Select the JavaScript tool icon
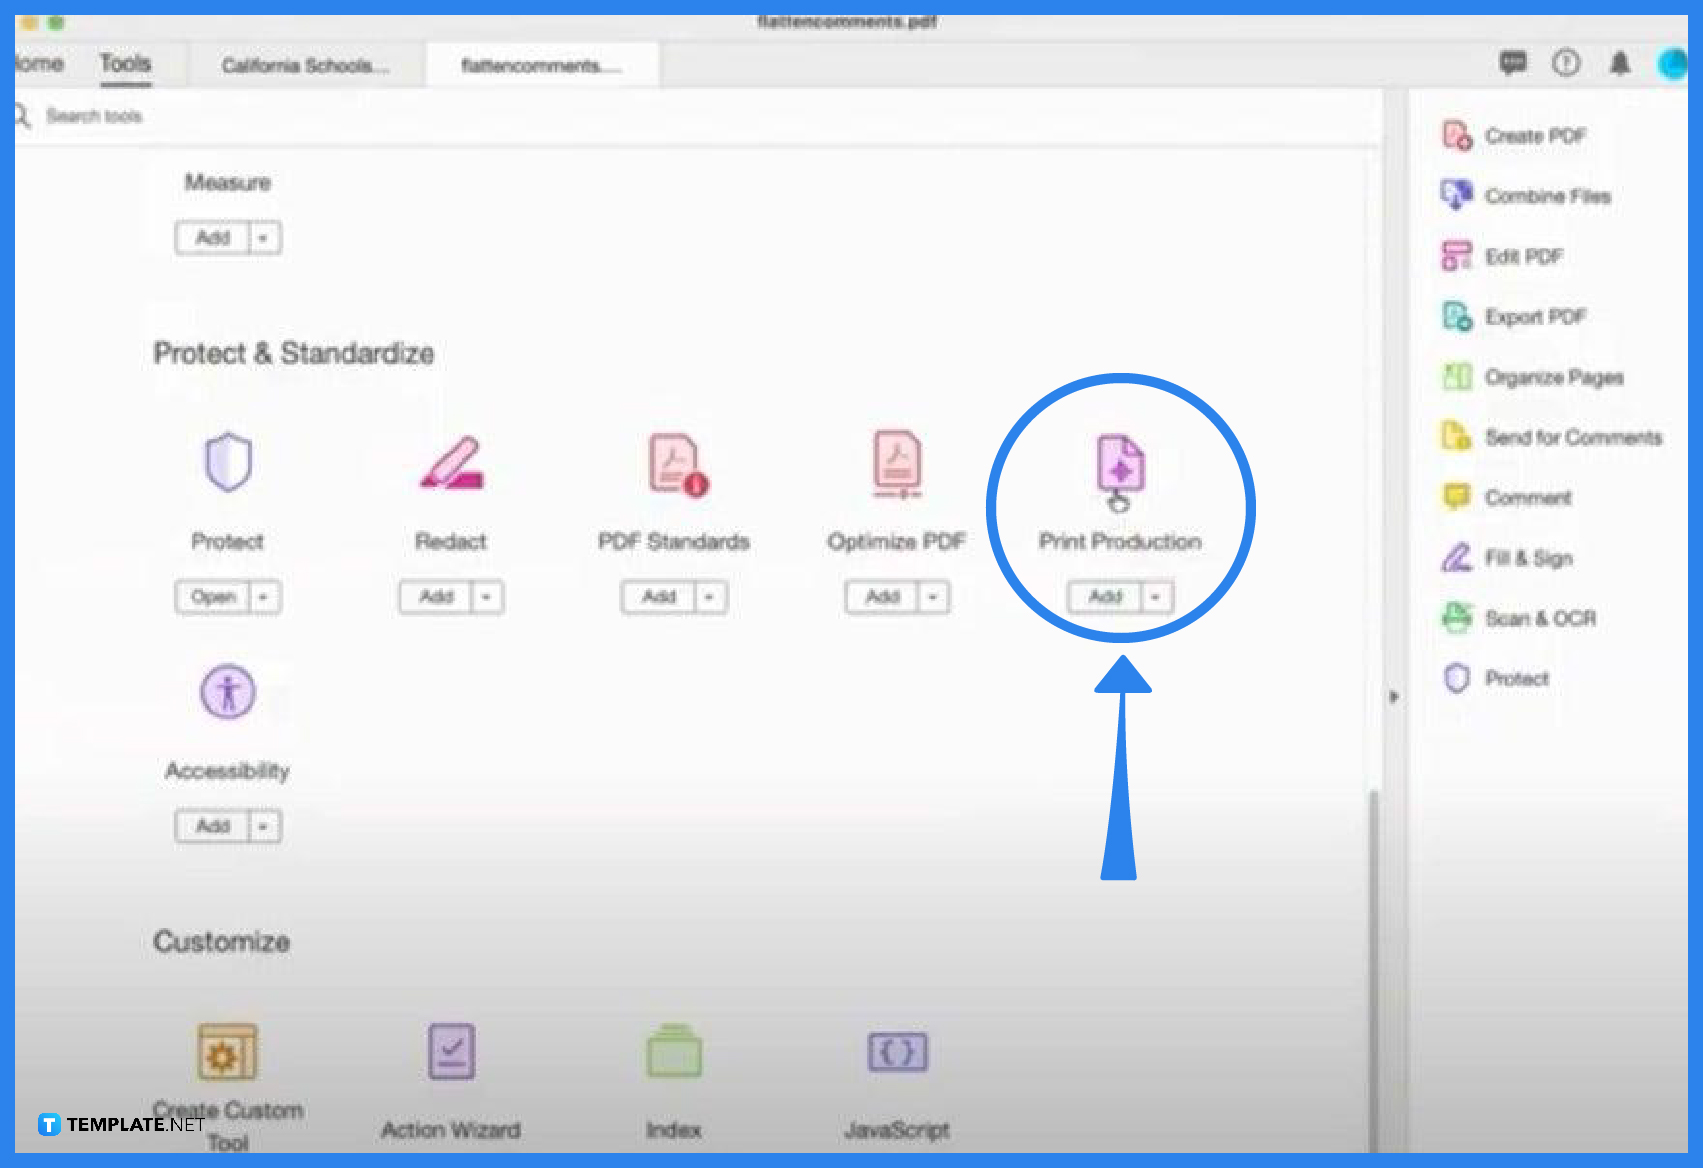The height and width of the screenshot is (1168, 1704). 896,1051
